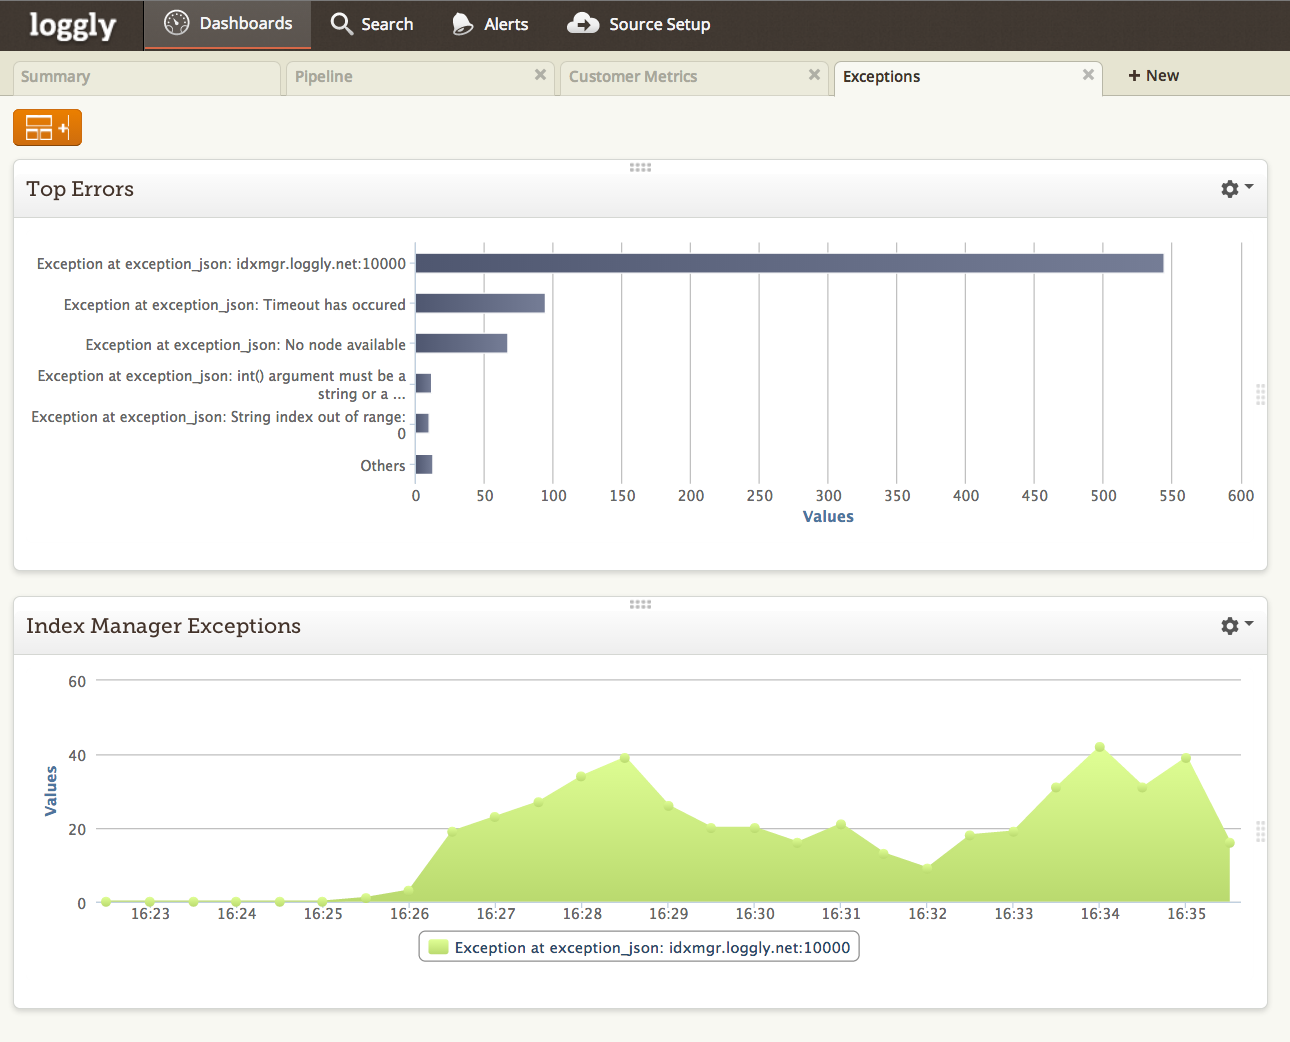Open the Dashboards section
This screenshot has width=1290, height=1042.
point(228,24)
